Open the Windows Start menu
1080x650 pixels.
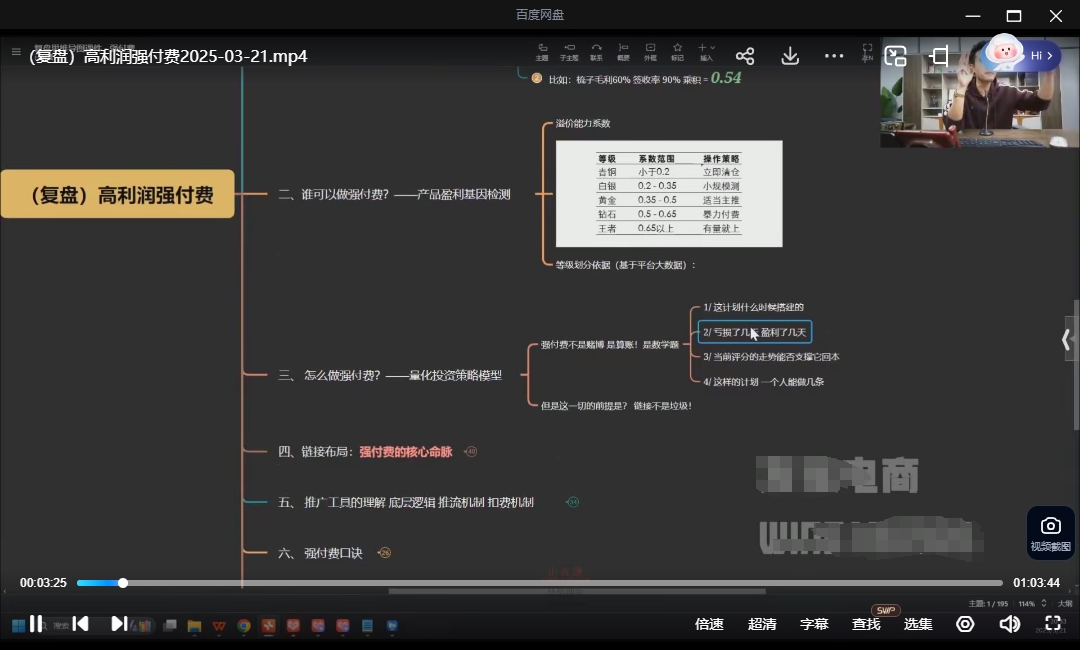point(18,625)
